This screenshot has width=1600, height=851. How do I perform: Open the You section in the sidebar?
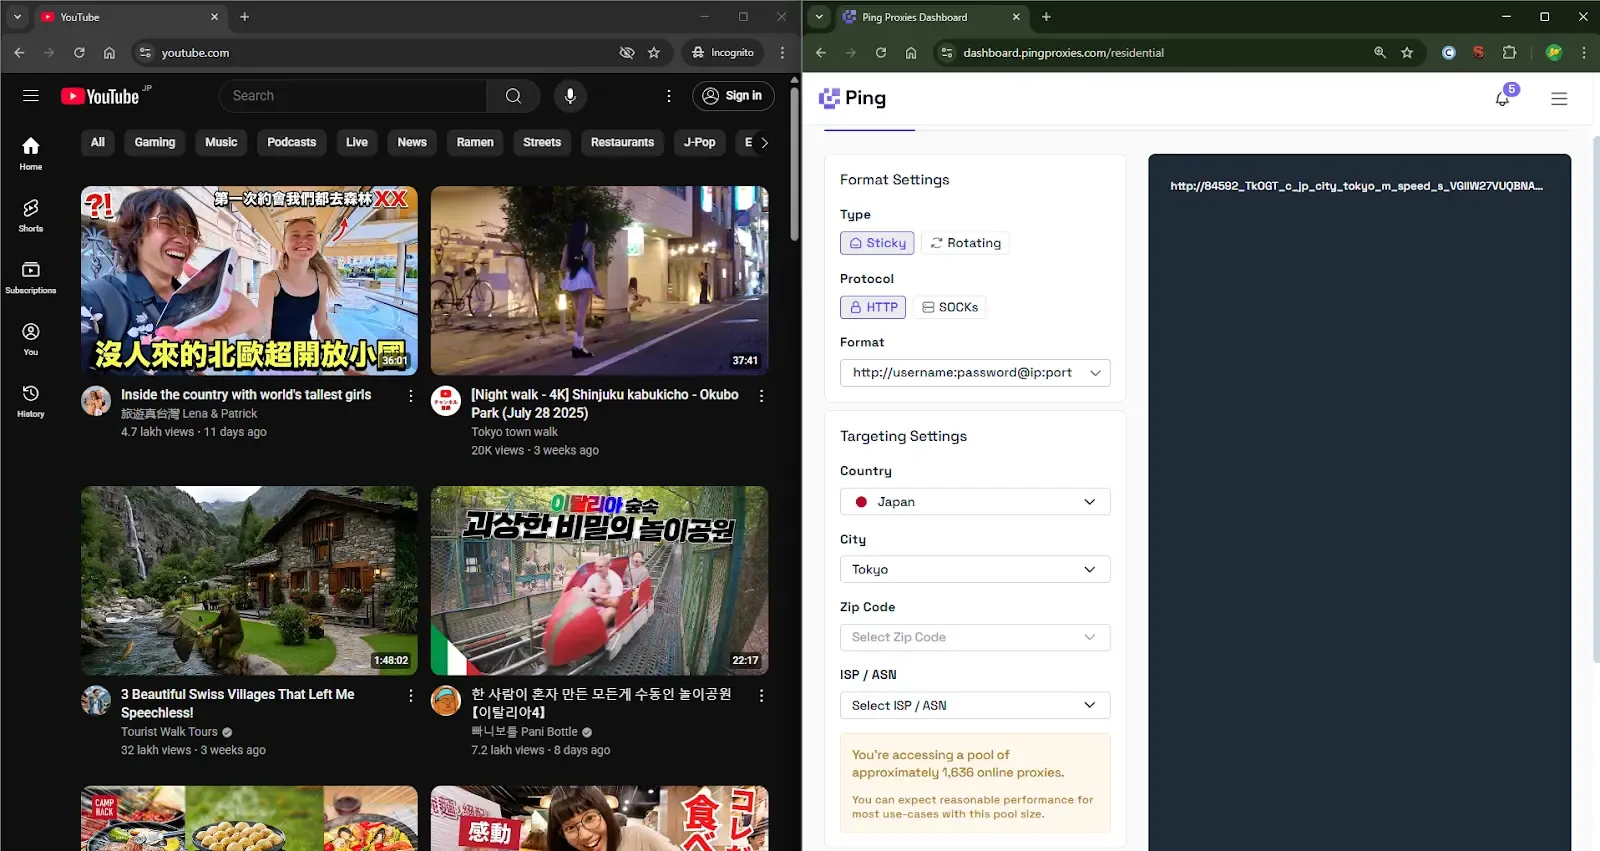pyautogui.click(x=31, y=340)
